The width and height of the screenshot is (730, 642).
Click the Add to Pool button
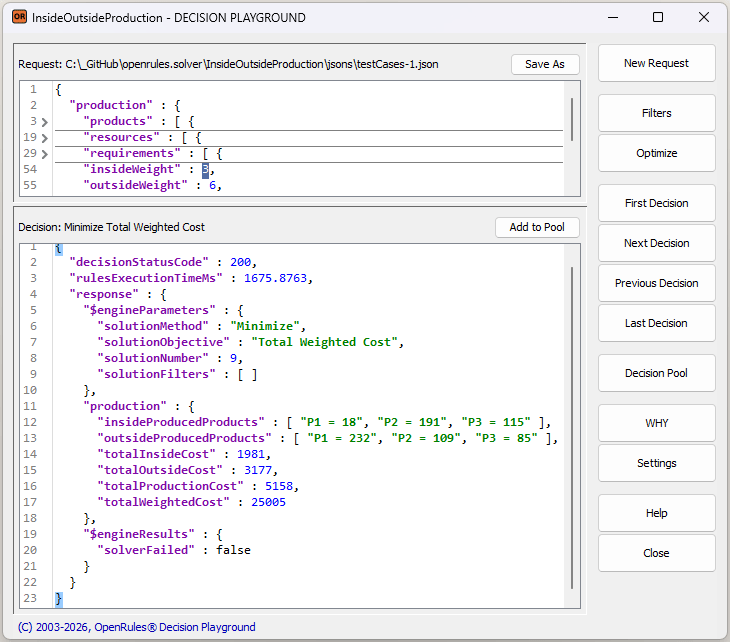tap(536, 227)
